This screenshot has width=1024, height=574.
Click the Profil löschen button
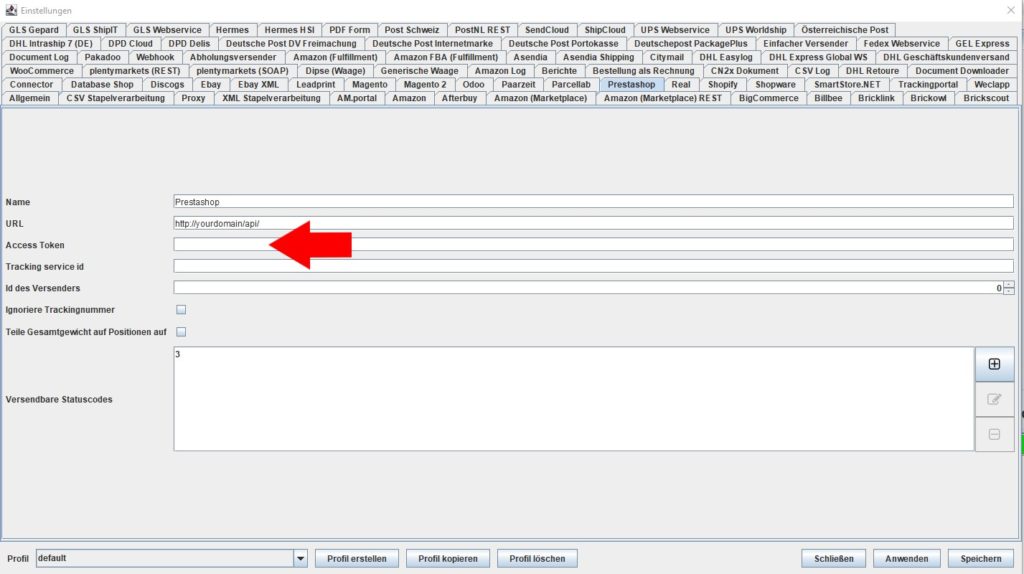point(537,558)
